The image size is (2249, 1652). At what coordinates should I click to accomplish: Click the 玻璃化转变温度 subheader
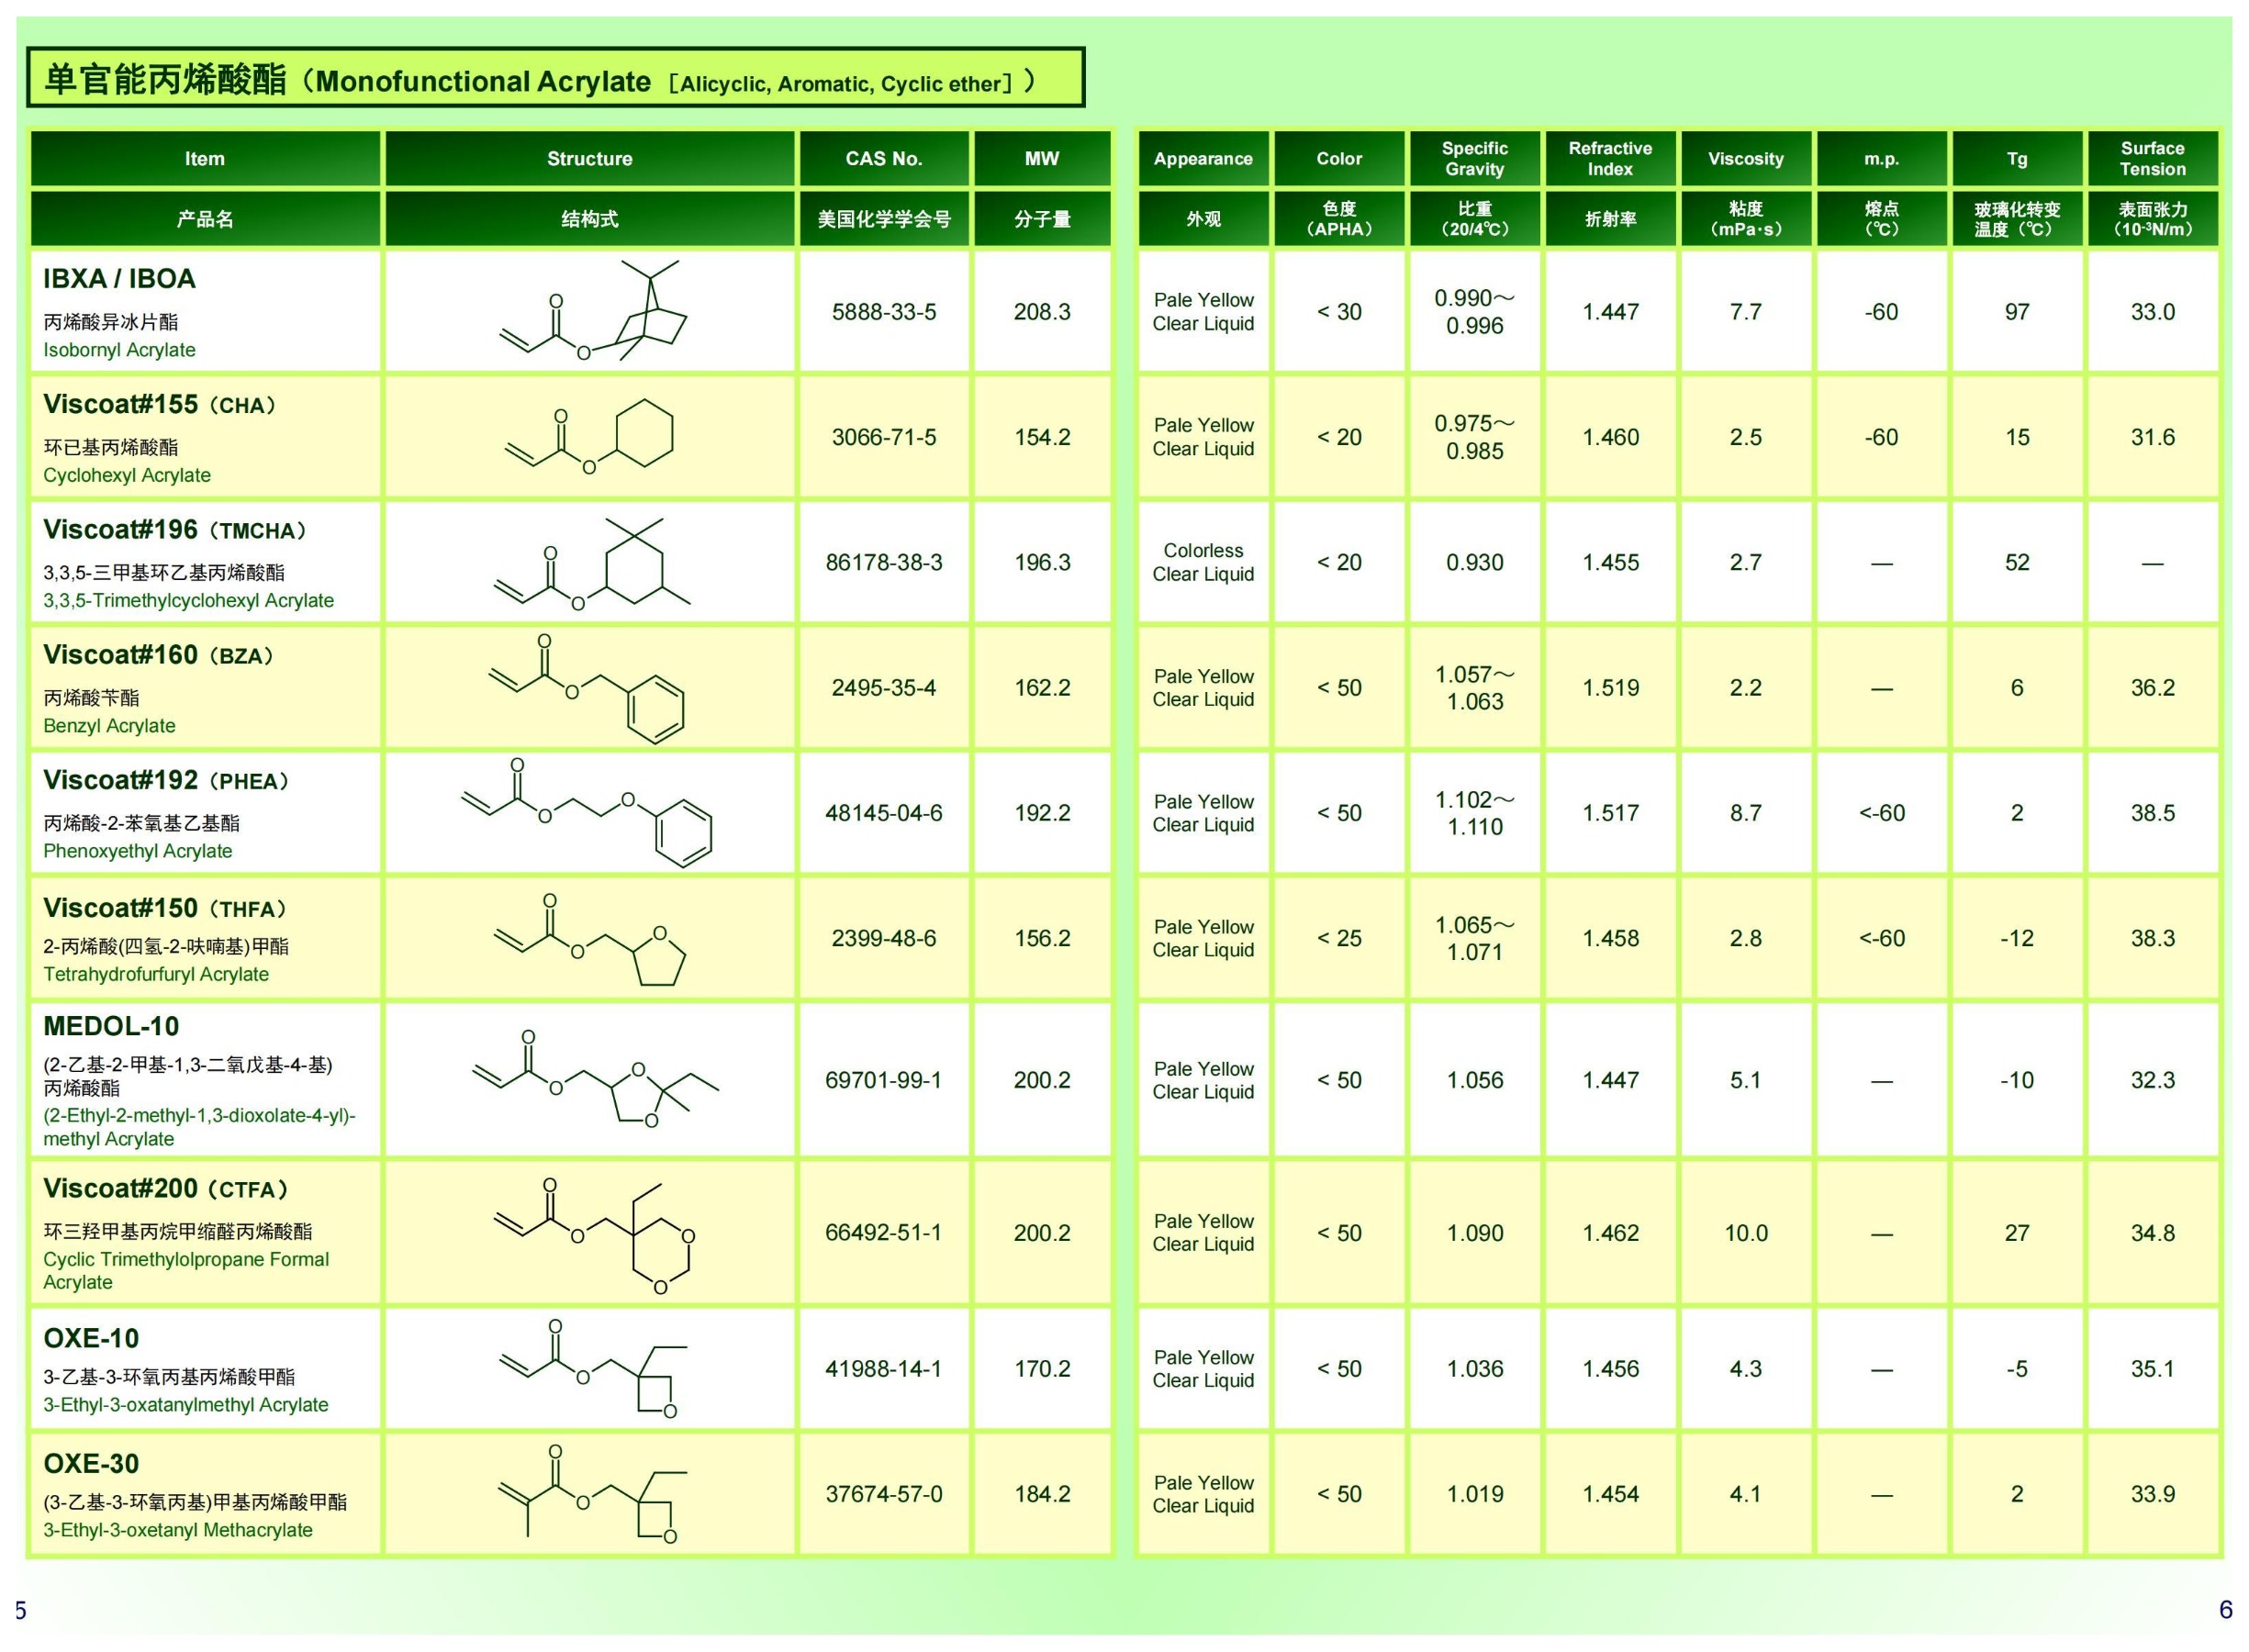point(2017,219)
